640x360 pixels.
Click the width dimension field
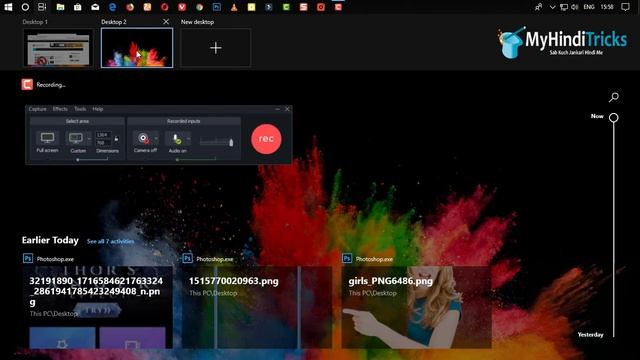pos(103,135)
